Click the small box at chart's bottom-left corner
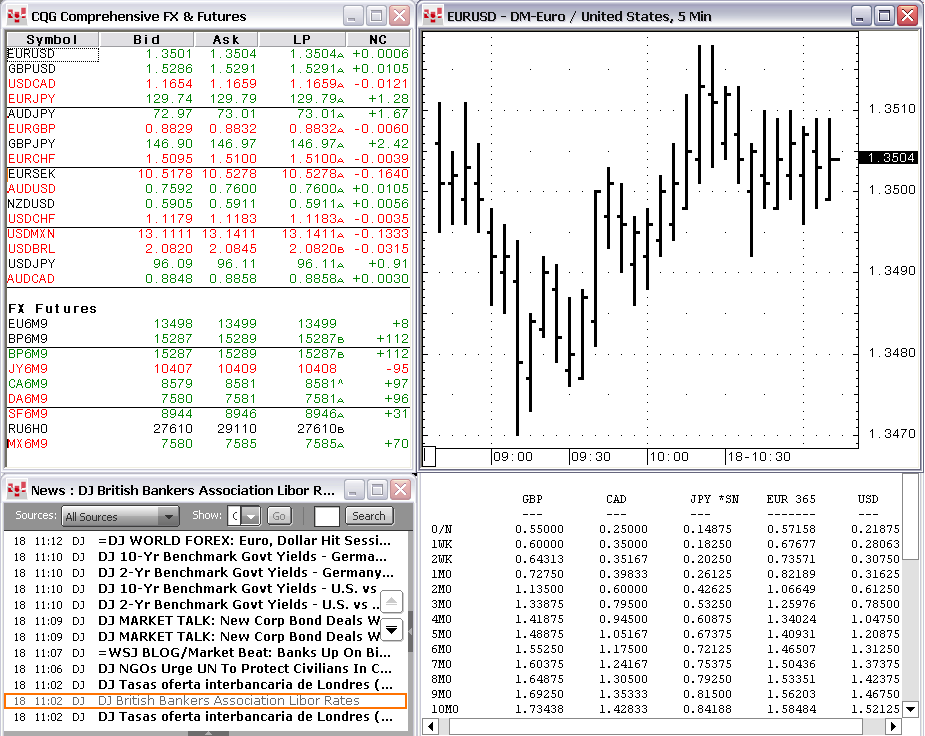Screen dimensions: 925x736 pyautogui.click(x=429, y=457)
